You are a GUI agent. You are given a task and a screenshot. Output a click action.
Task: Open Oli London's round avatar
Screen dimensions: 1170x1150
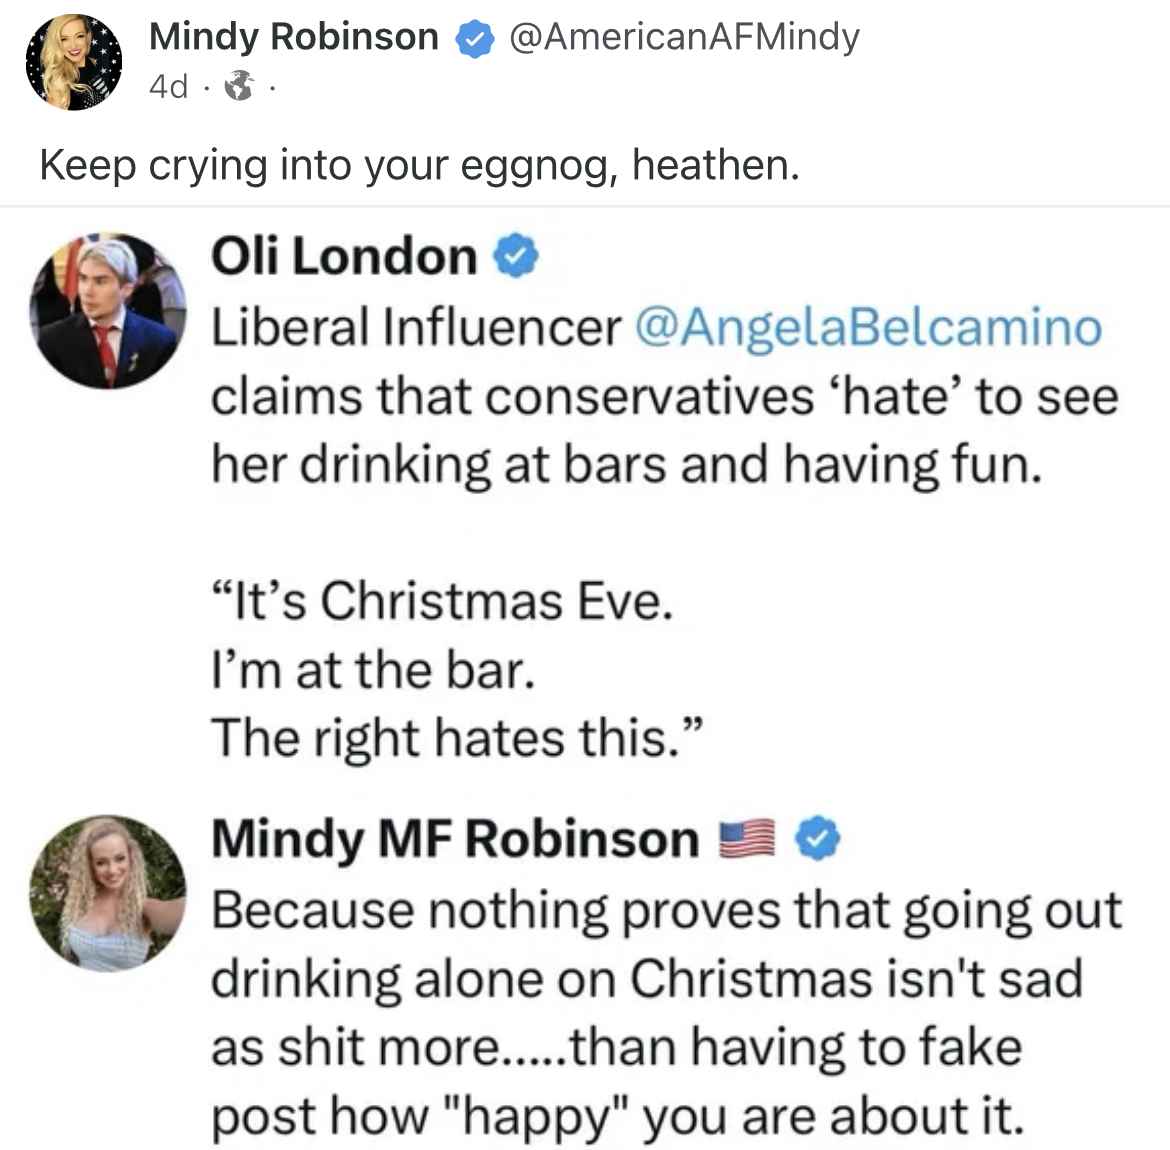point(108,311)
